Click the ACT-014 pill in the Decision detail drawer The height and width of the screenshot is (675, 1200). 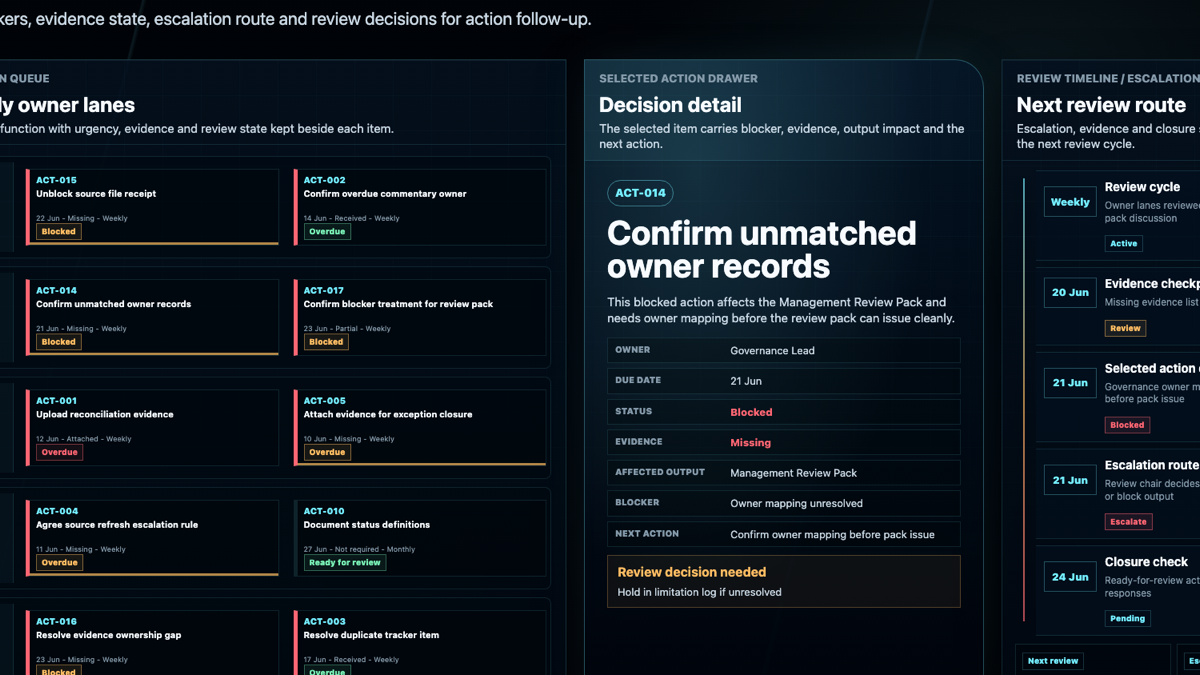pyautogui.click(x=640, y=193)
